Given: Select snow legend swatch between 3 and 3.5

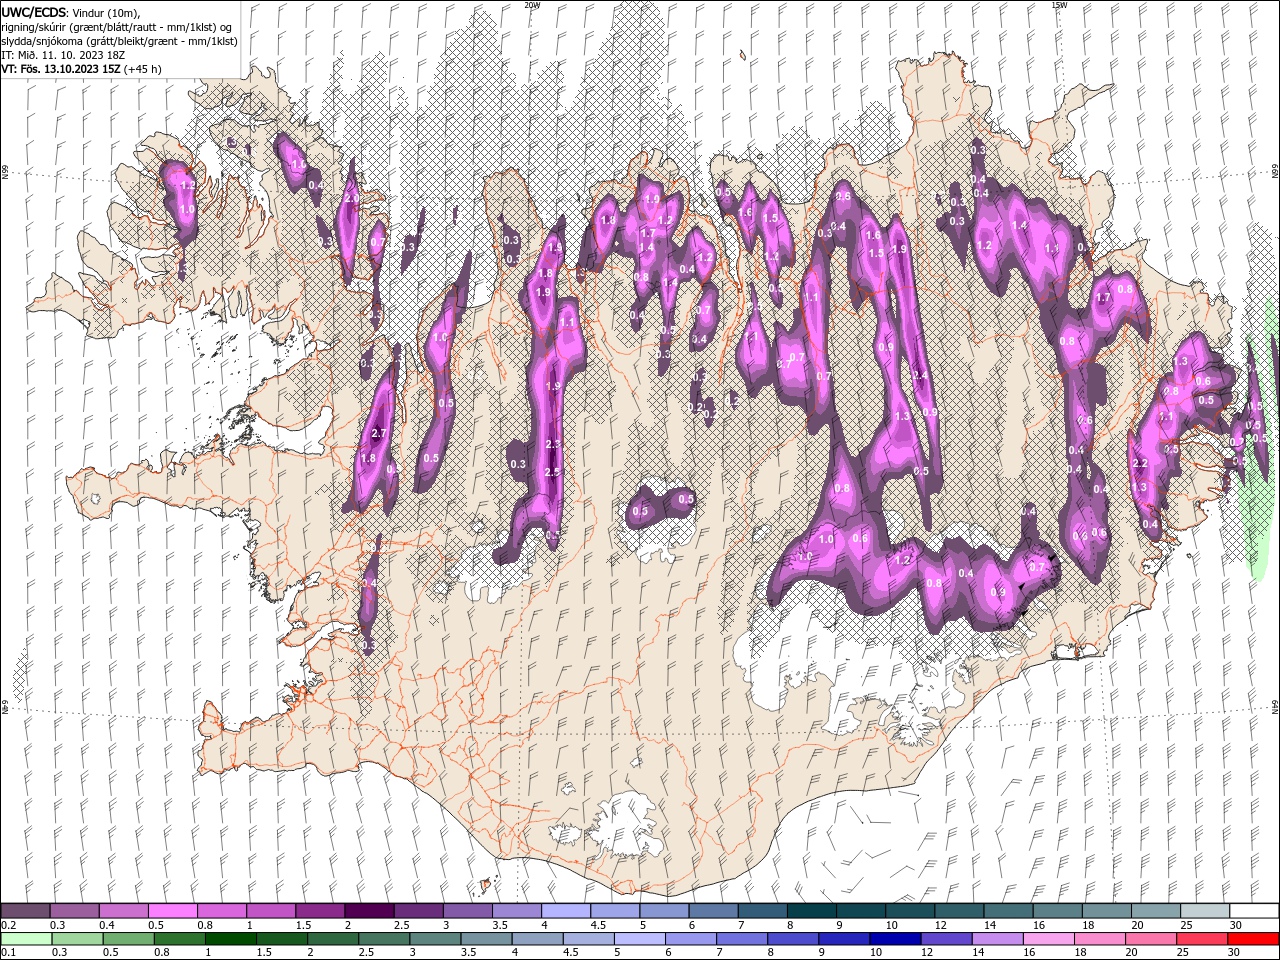Looking at the screenshot, I should pyautogui.click(x=466, y=911).
